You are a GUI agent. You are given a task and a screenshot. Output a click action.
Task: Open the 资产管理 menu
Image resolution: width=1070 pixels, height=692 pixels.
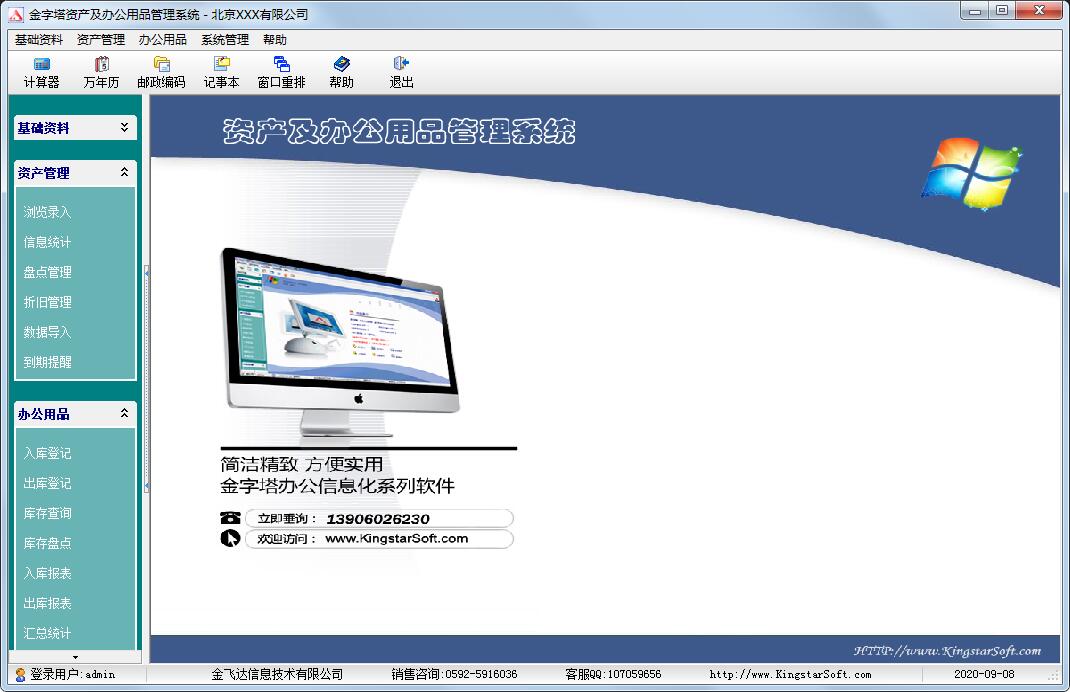101,40
